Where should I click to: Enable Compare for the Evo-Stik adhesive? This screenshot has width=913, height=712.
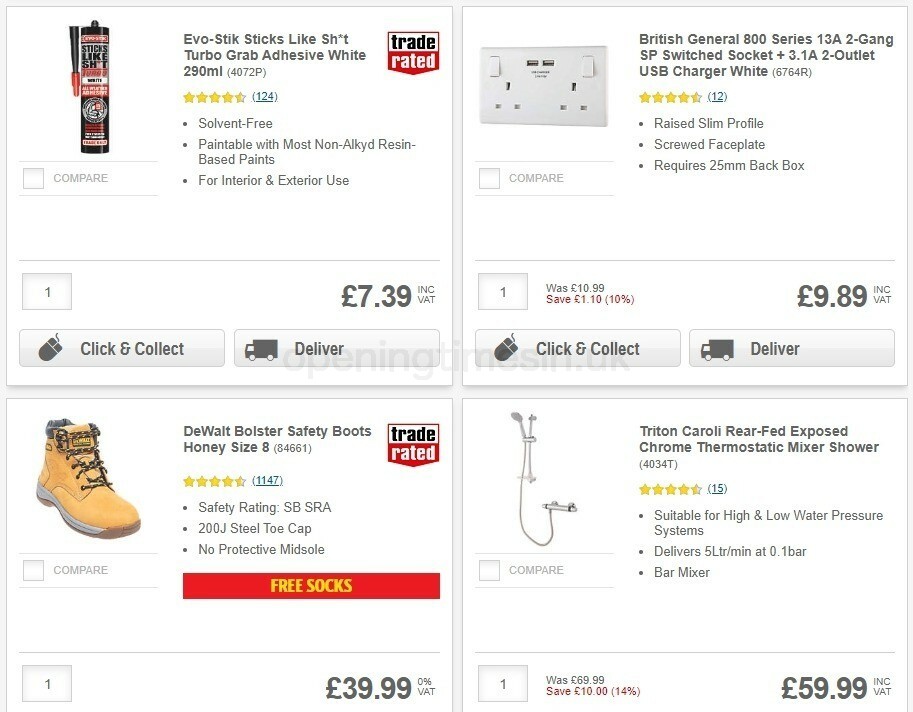point(33,178)
